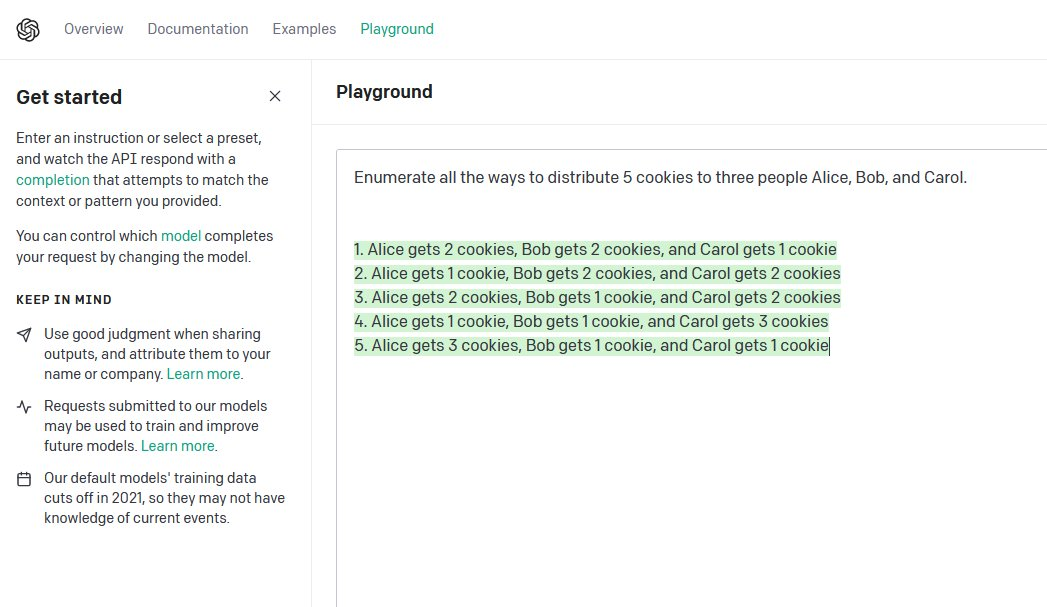
Task: Click the "KEEP IN MIND" label
Action: [x=64, y=300]
